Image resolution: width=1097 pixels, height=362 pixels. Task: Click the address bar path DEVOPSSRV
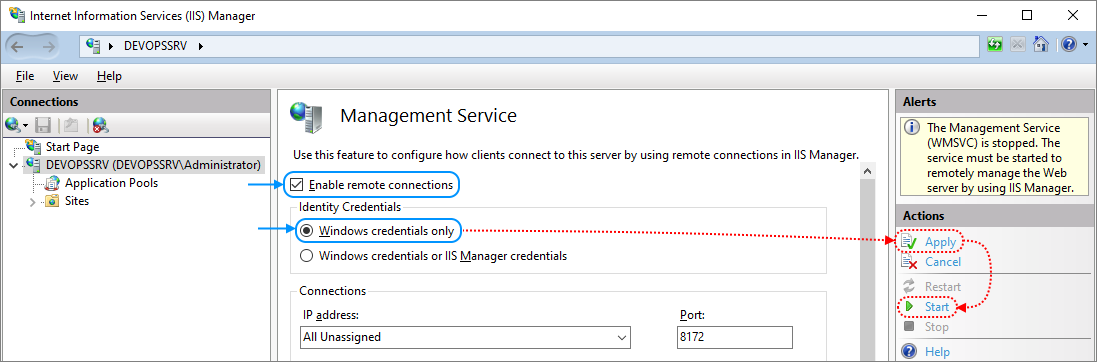(155, 46)
